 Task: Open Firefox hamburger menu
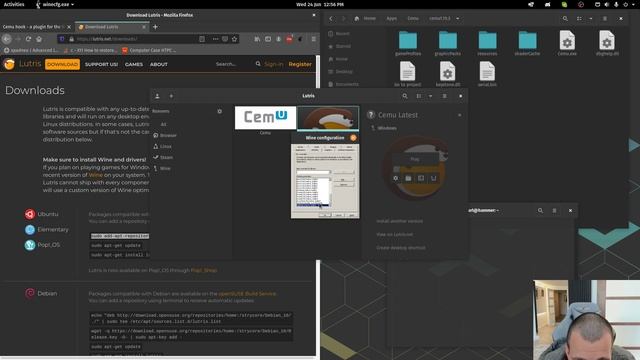click(313, 39)
